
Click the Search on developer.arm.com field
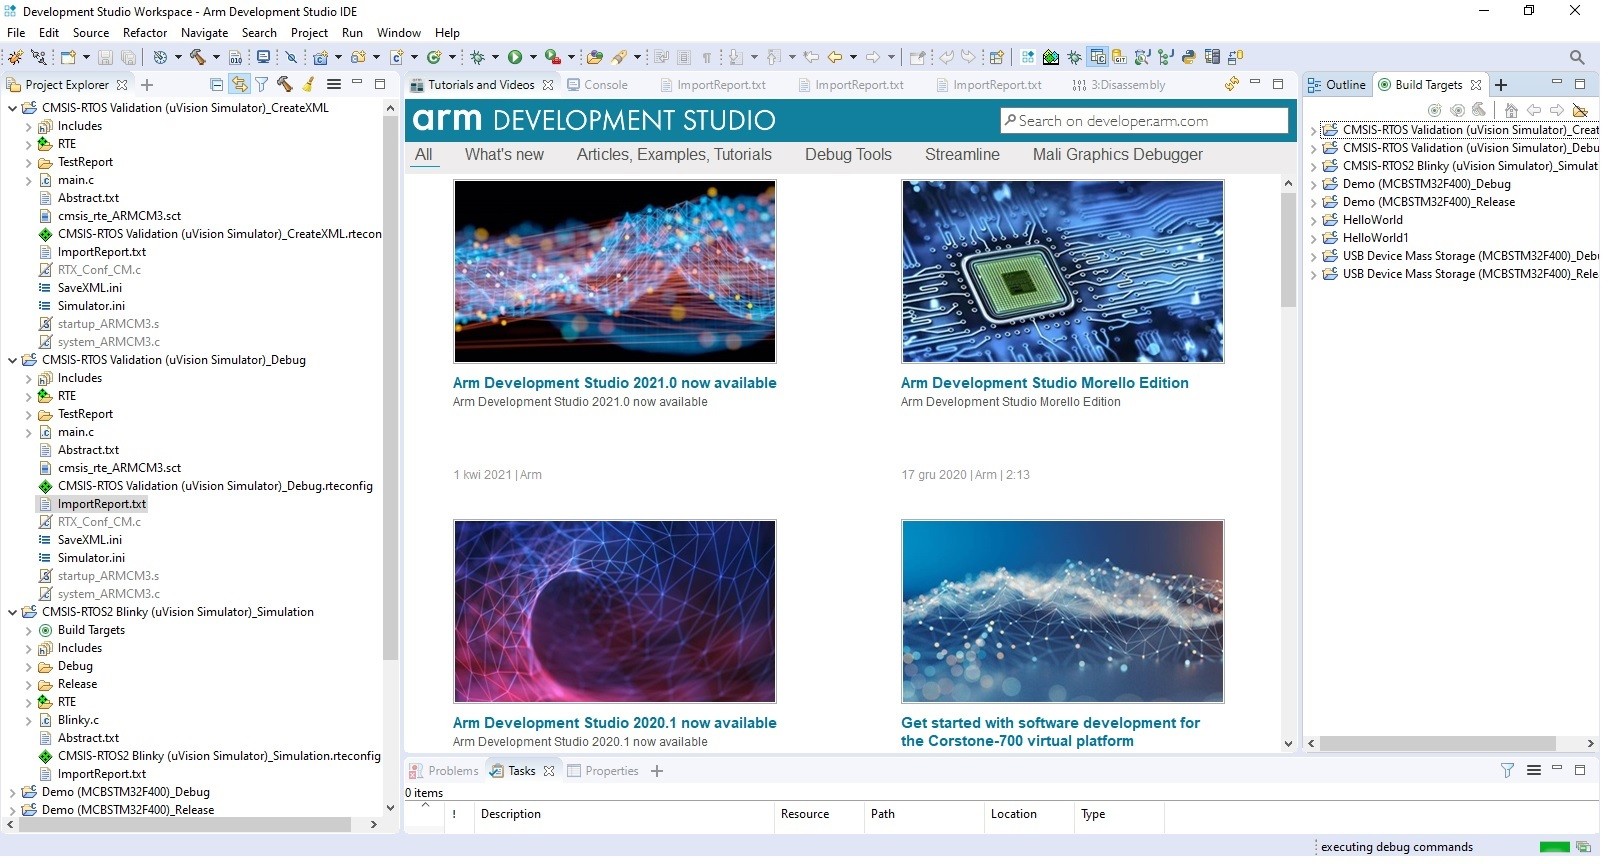point(1144,121)
